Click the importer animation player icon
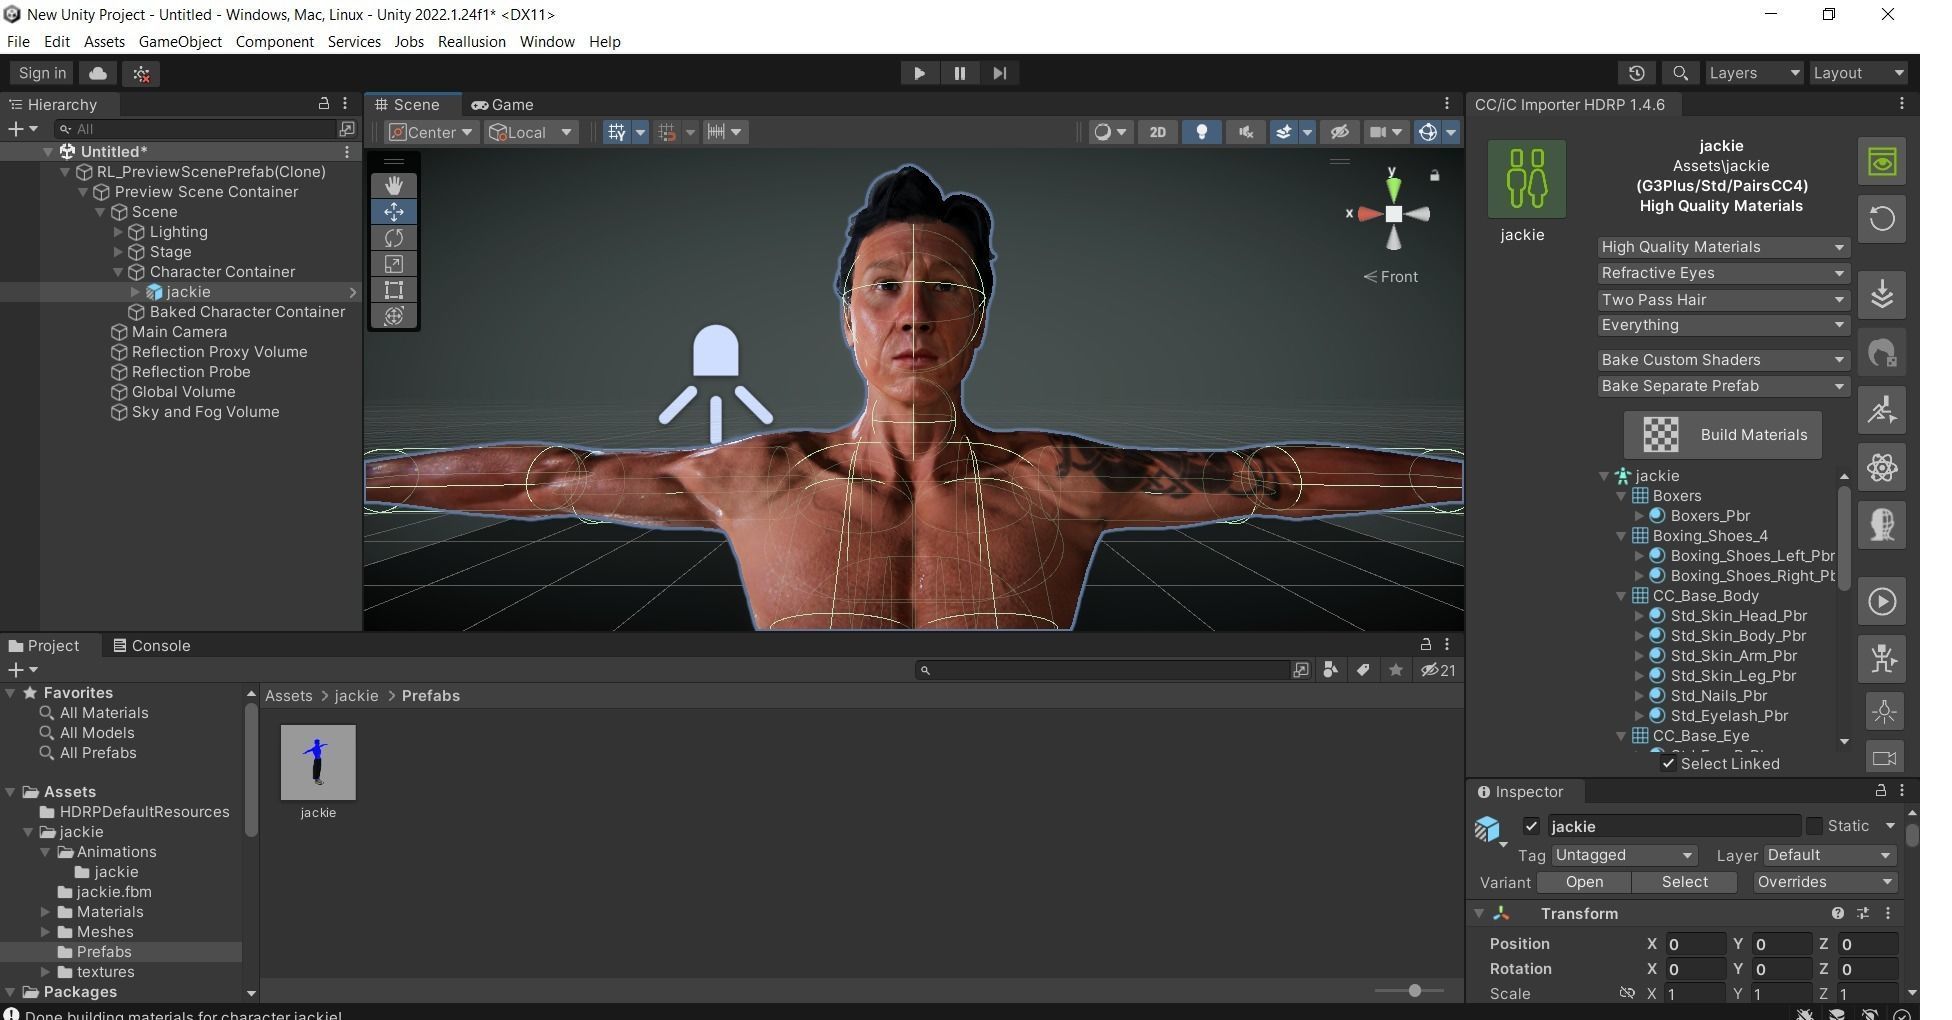This screenshot has width=1952, height=1020. click(x=1882, y=602)
